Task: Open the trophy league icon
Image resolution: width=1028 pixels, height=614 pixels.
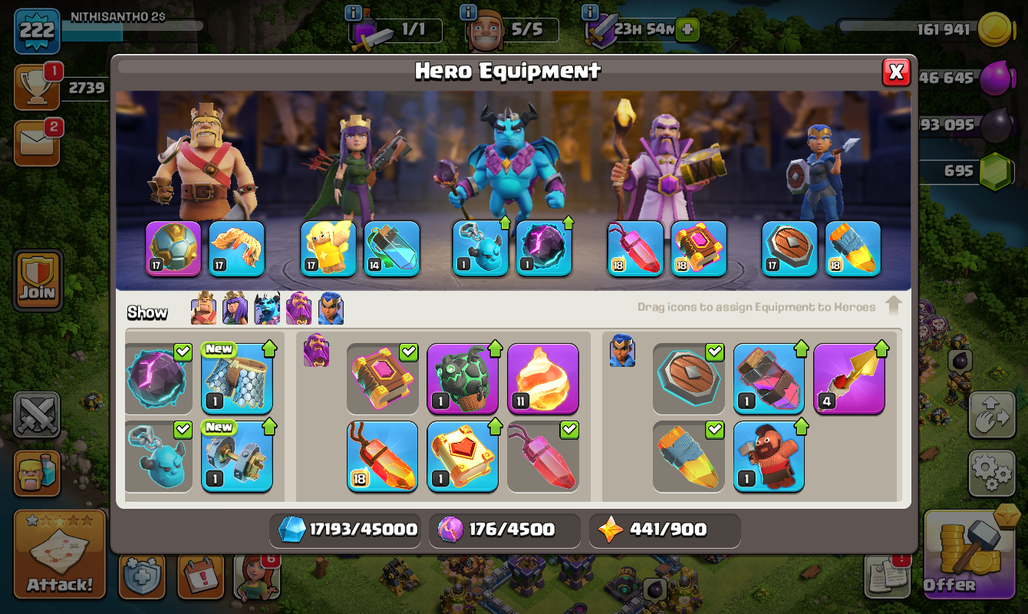Action: pos(36,88)
